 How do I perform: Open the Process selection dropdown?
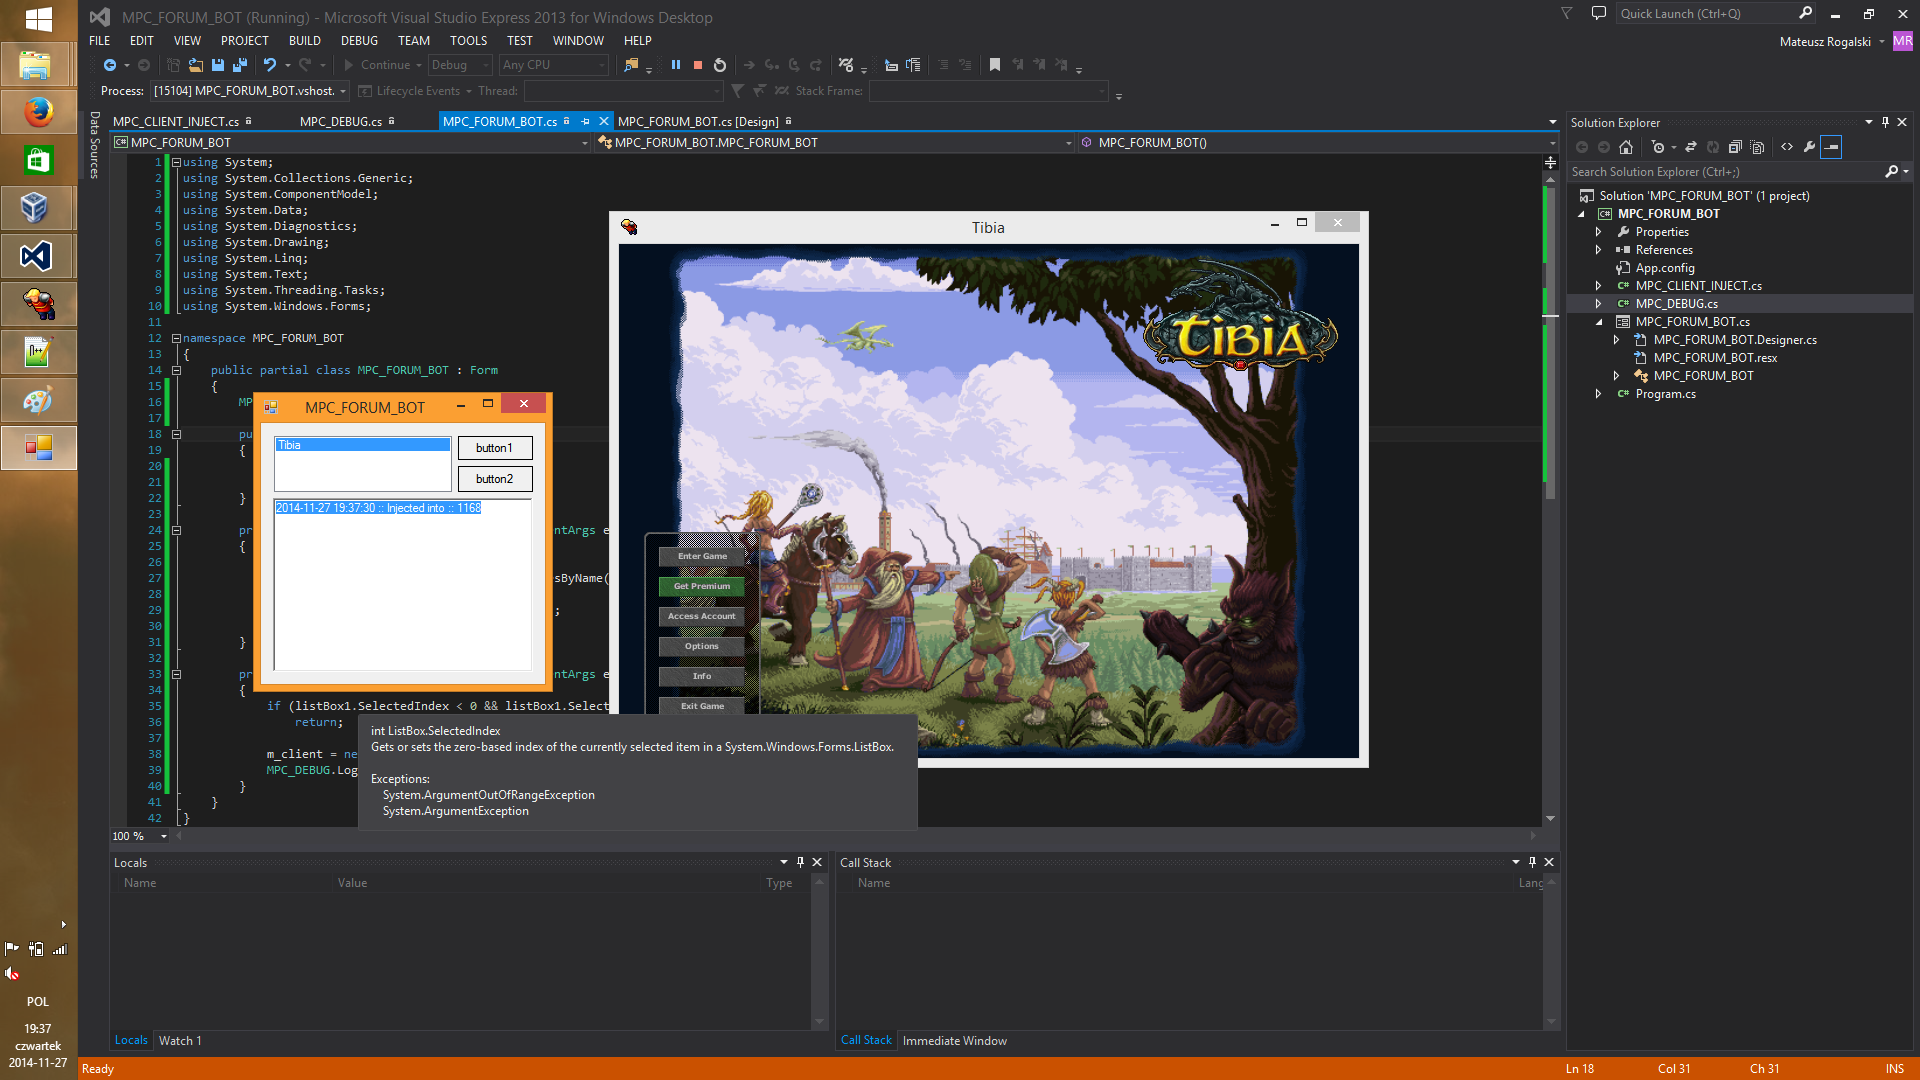(250, 91)
